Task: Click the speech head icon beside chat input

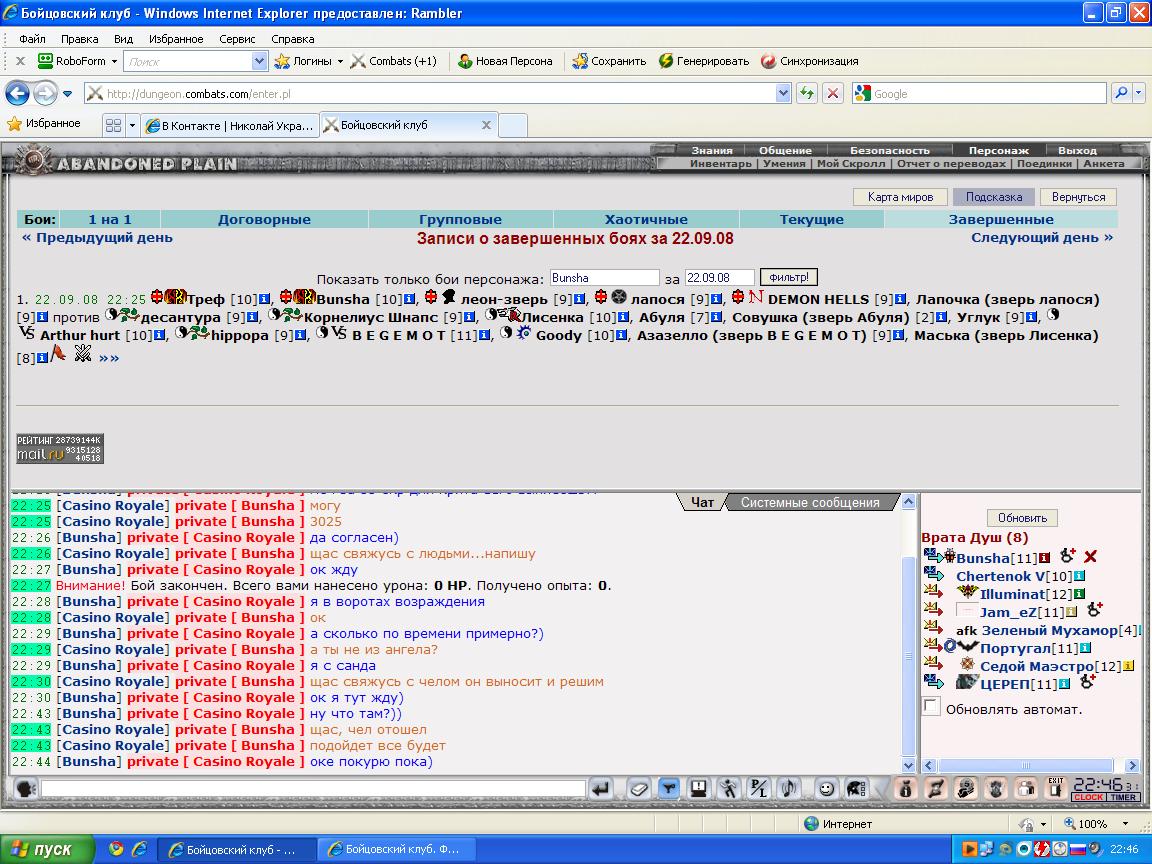Action: pos(25,789)
